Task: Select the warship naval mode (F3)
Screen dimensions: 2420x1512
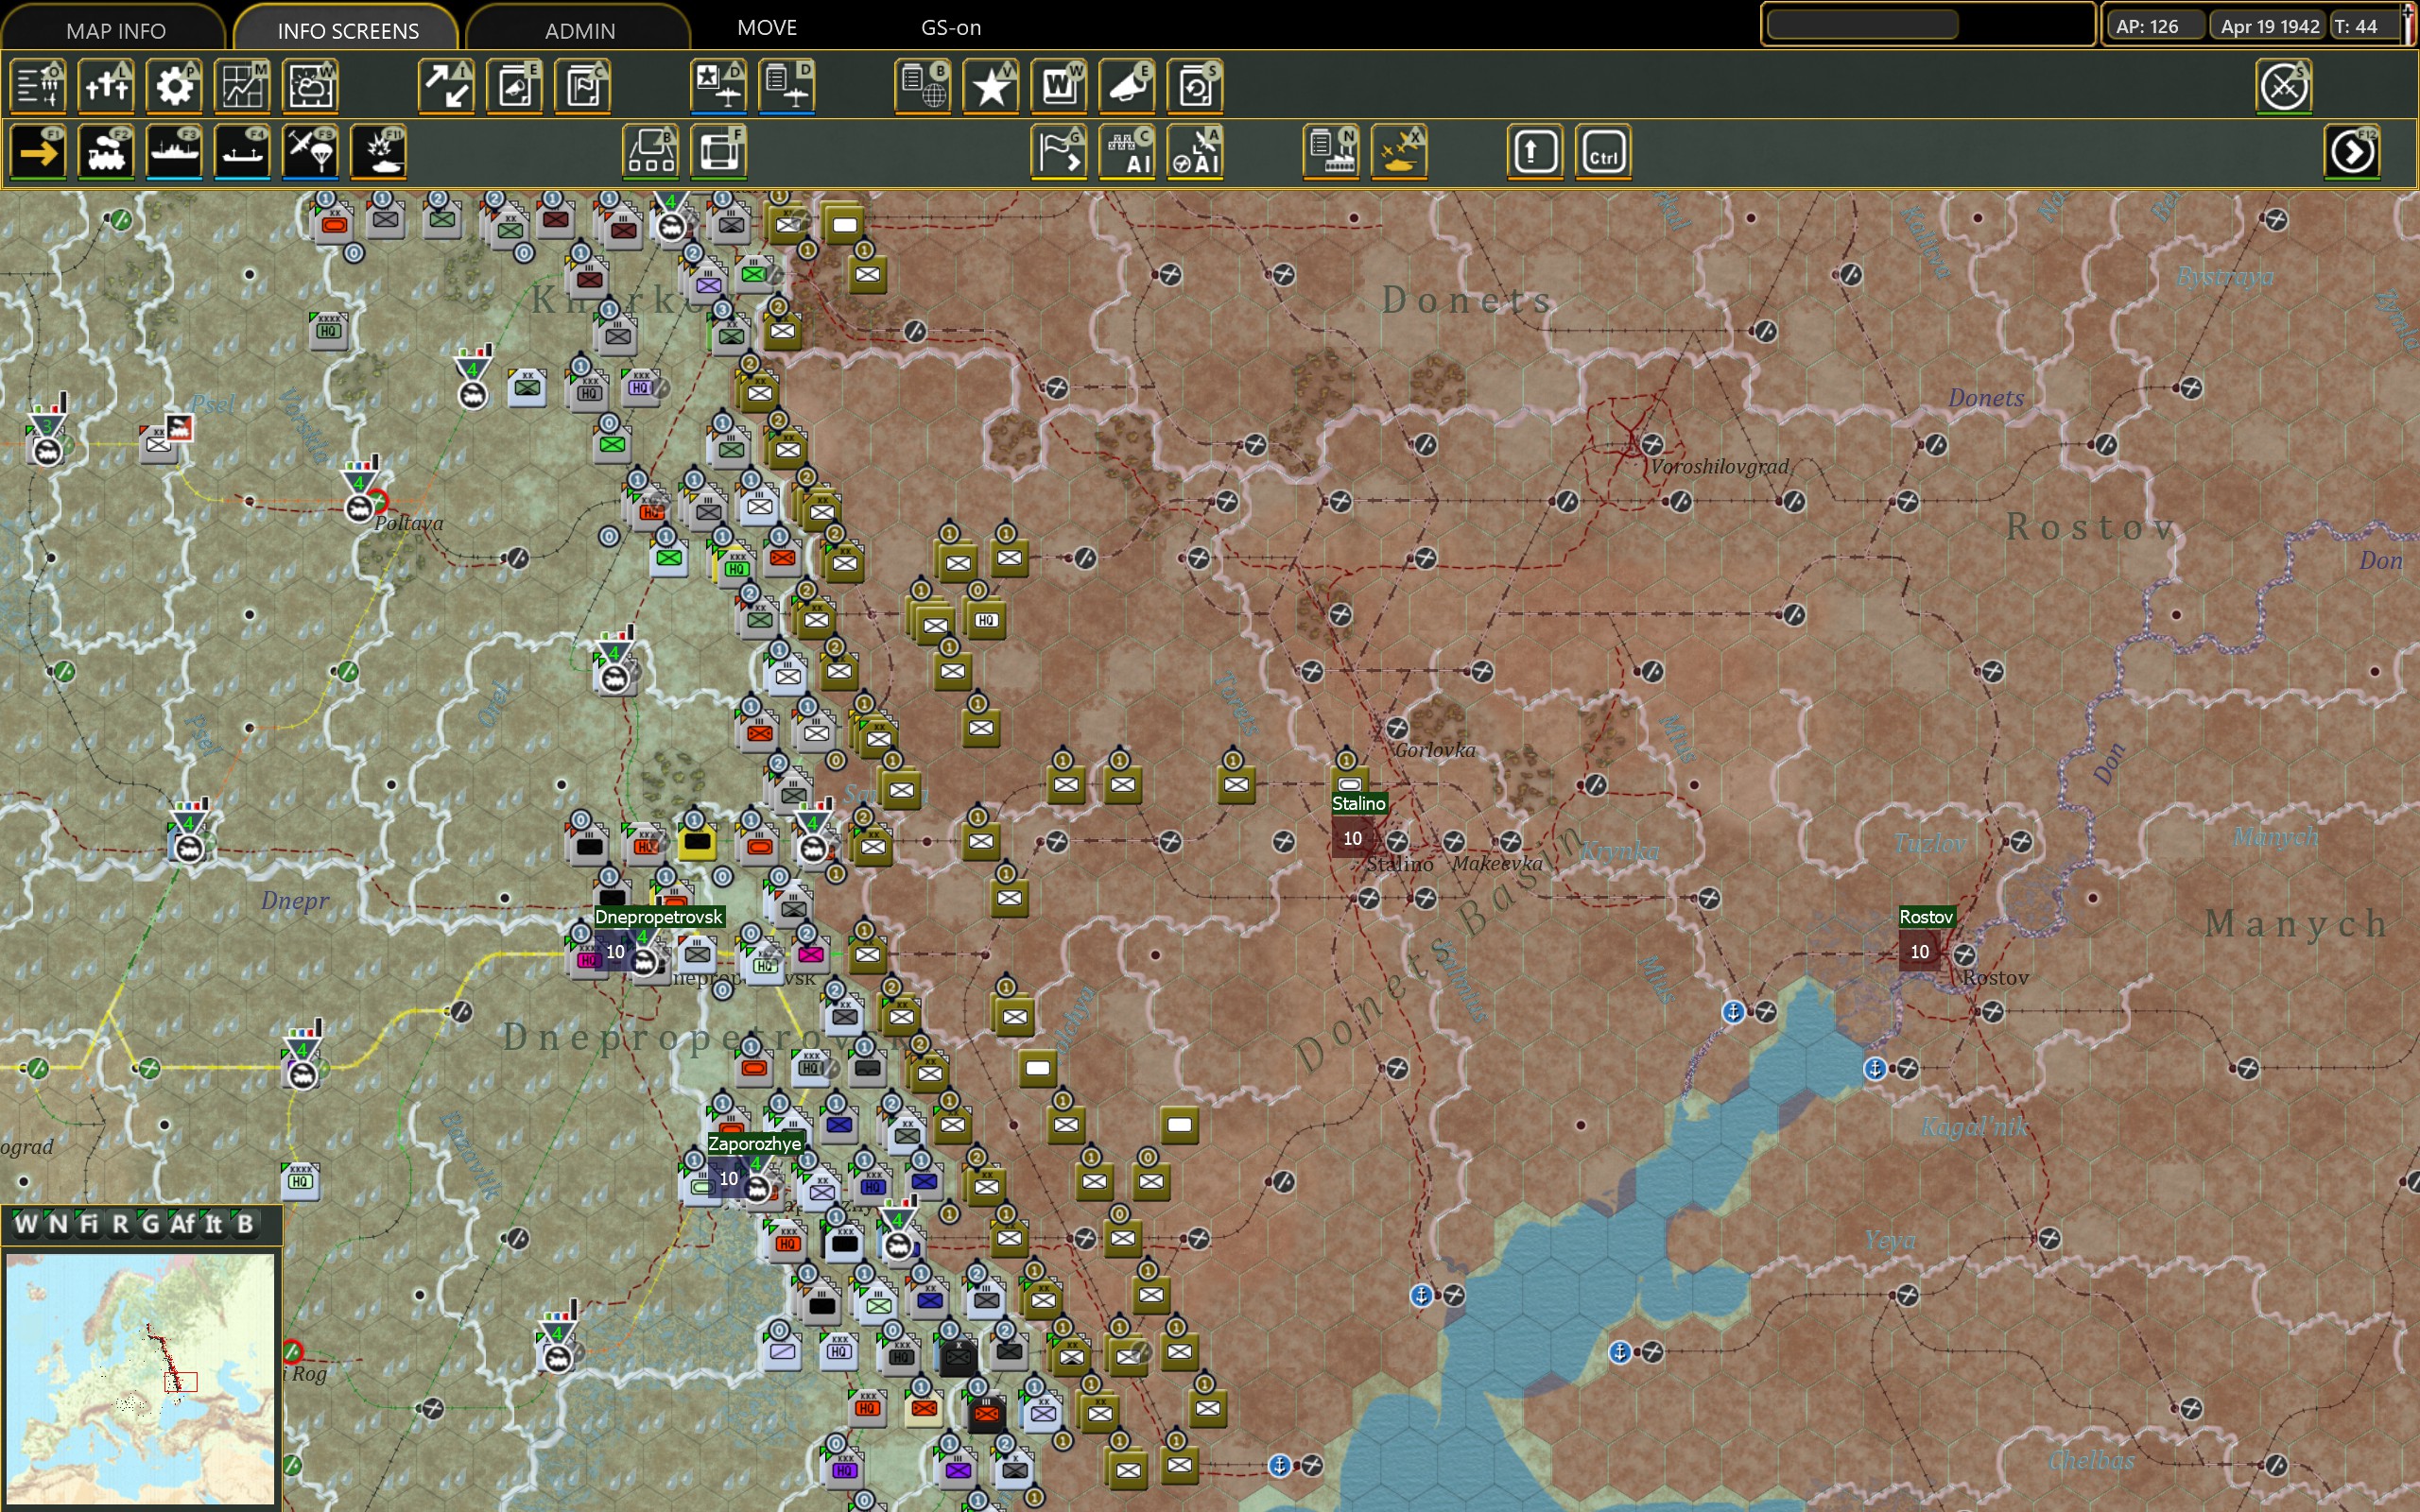Action: pos(175,153)
